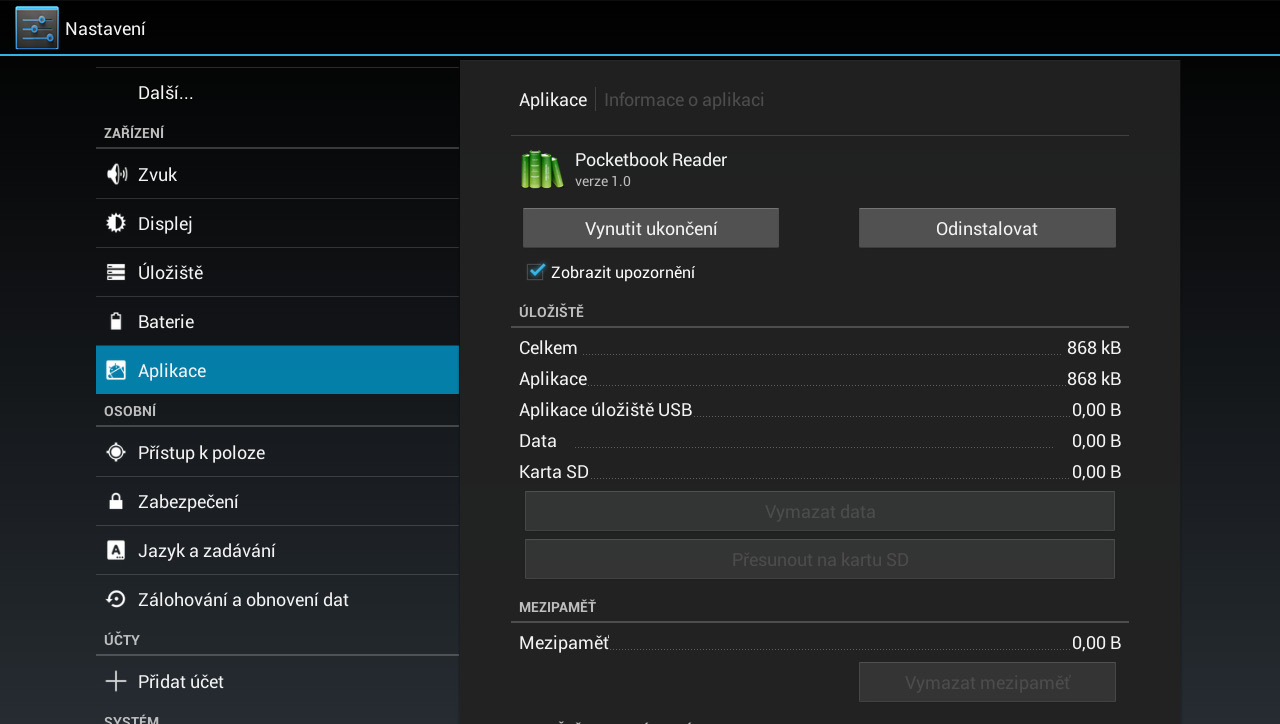Open Displej settings
This screenshot has height=724, width=1280.
coord(277,223)
